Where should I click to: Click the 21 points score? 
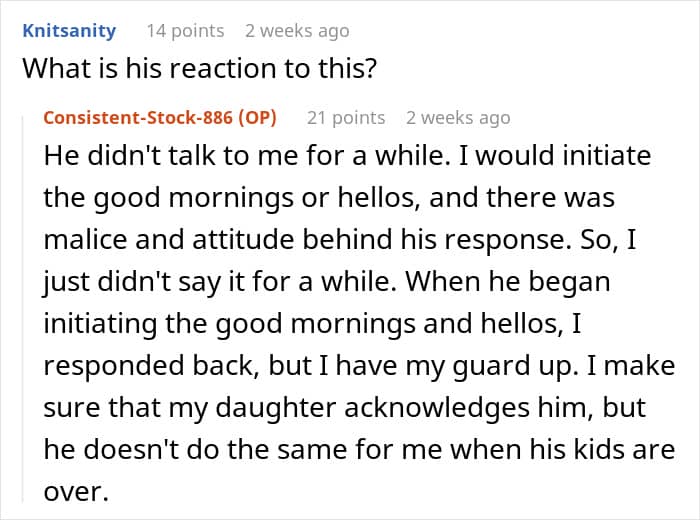[346, 118]
